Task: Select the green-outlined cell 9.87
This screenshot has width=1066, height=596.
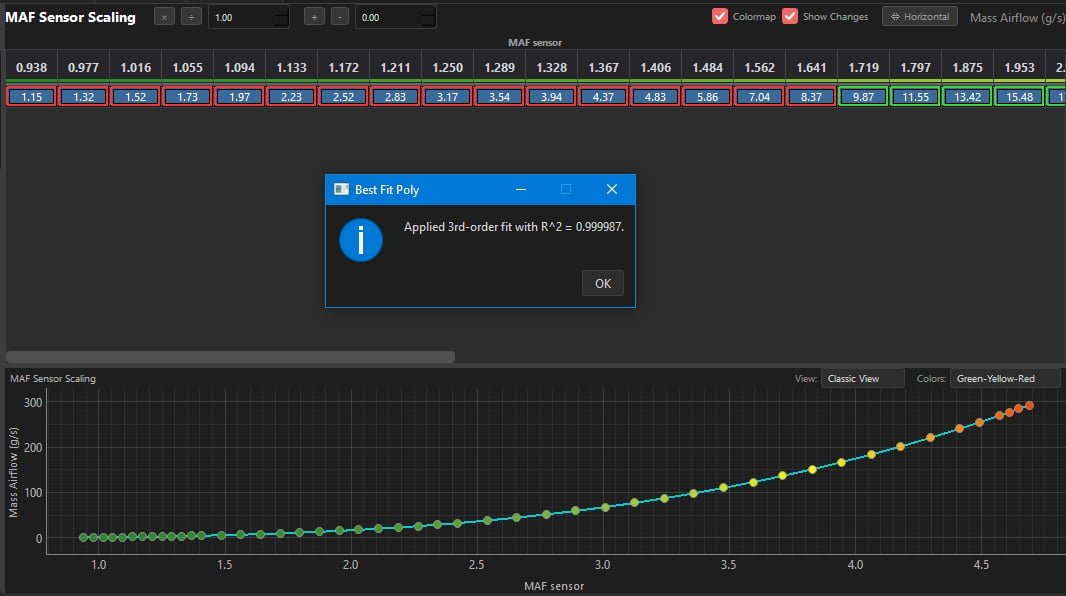Action: coord(863,97)
